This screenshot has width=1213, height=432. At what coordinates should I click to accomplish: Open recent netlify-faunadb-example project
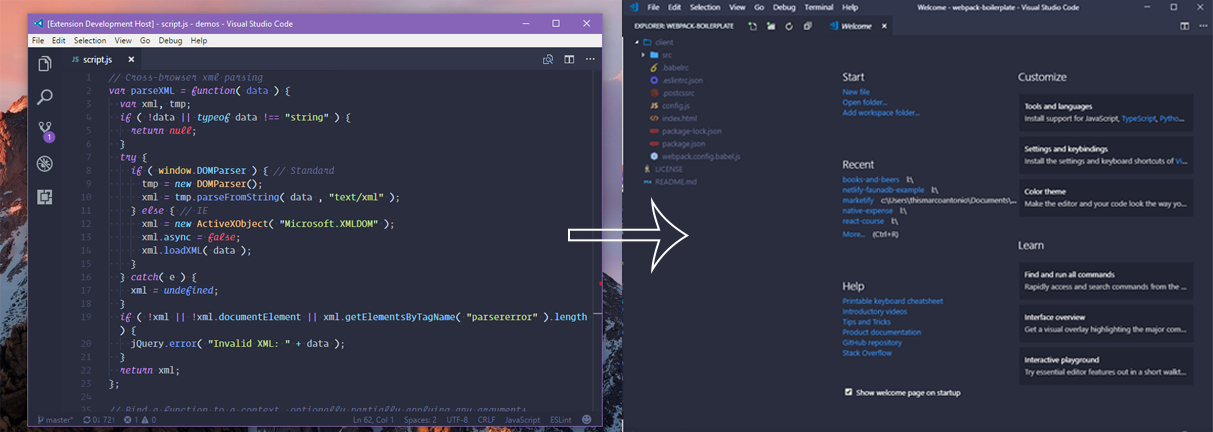[884, 189]
